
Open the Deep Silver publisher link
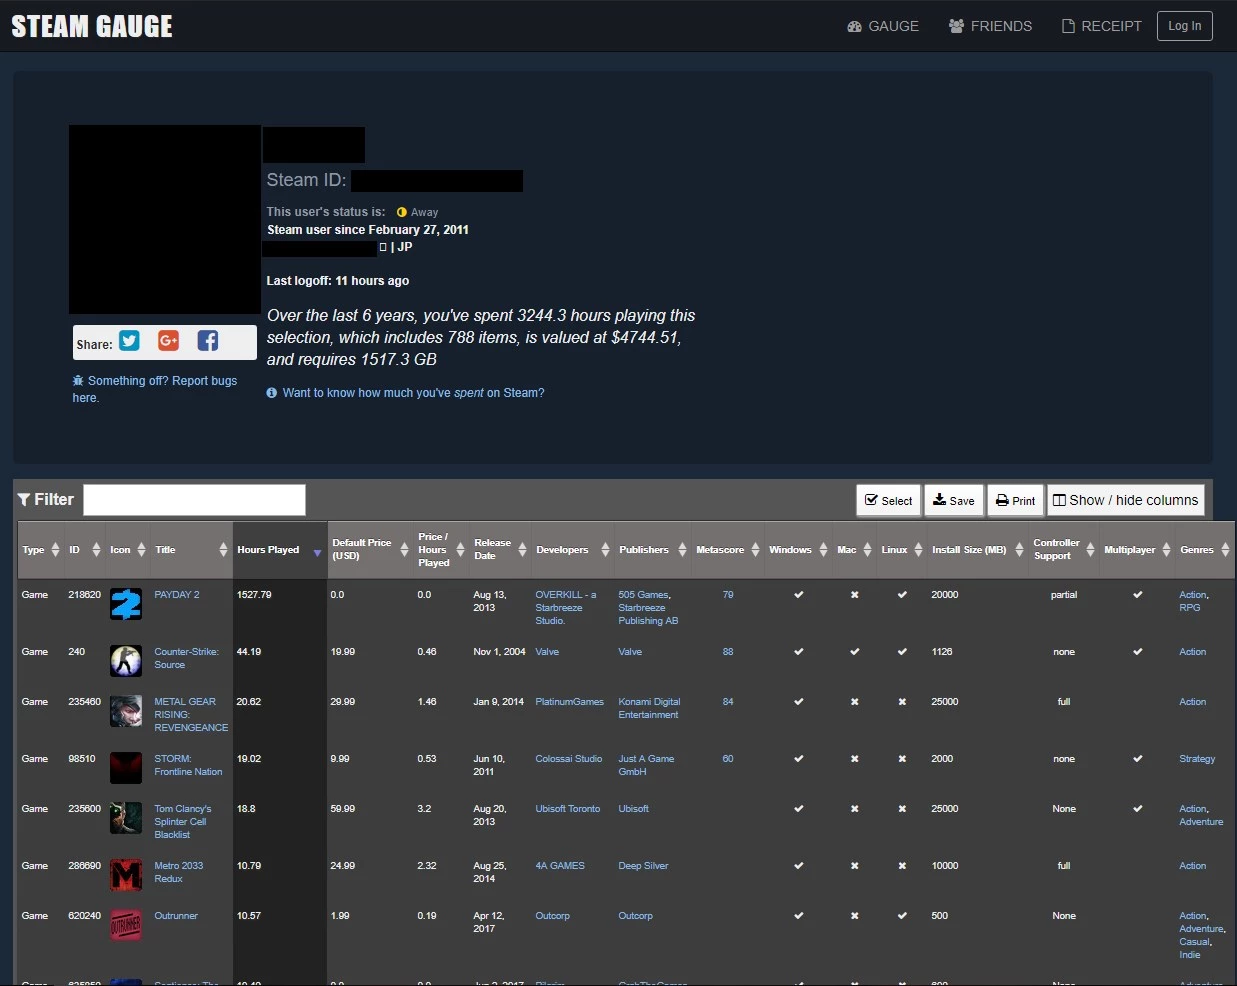pyautogui.click(x=643, y=866)
